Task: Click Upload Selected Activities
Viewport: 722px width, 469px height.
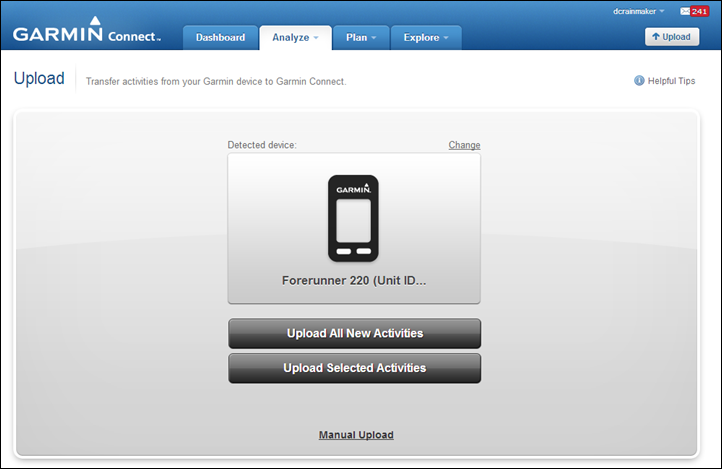Action: coord(354,368)
